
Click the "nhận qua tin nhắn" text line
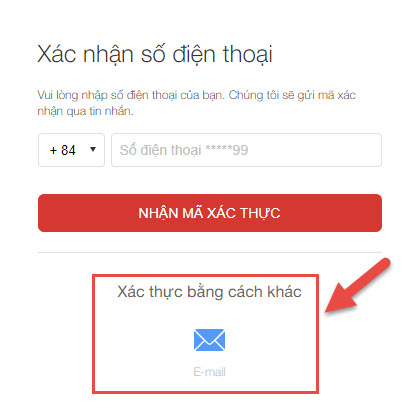pyautogui.click(x=85, y=111)
